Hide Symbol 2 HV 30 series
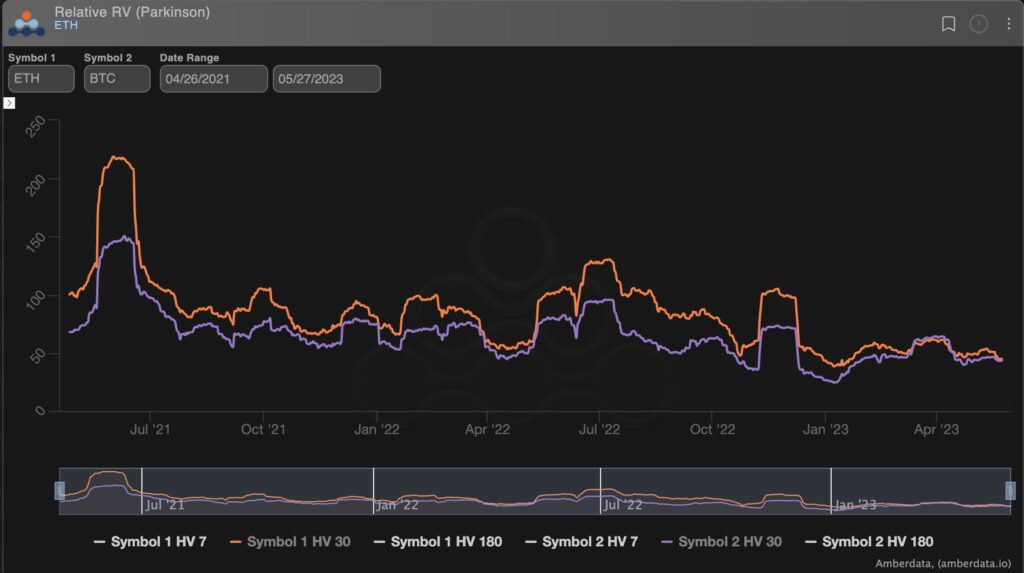Viewport: 1024px width, 573px height. point(721,542)
